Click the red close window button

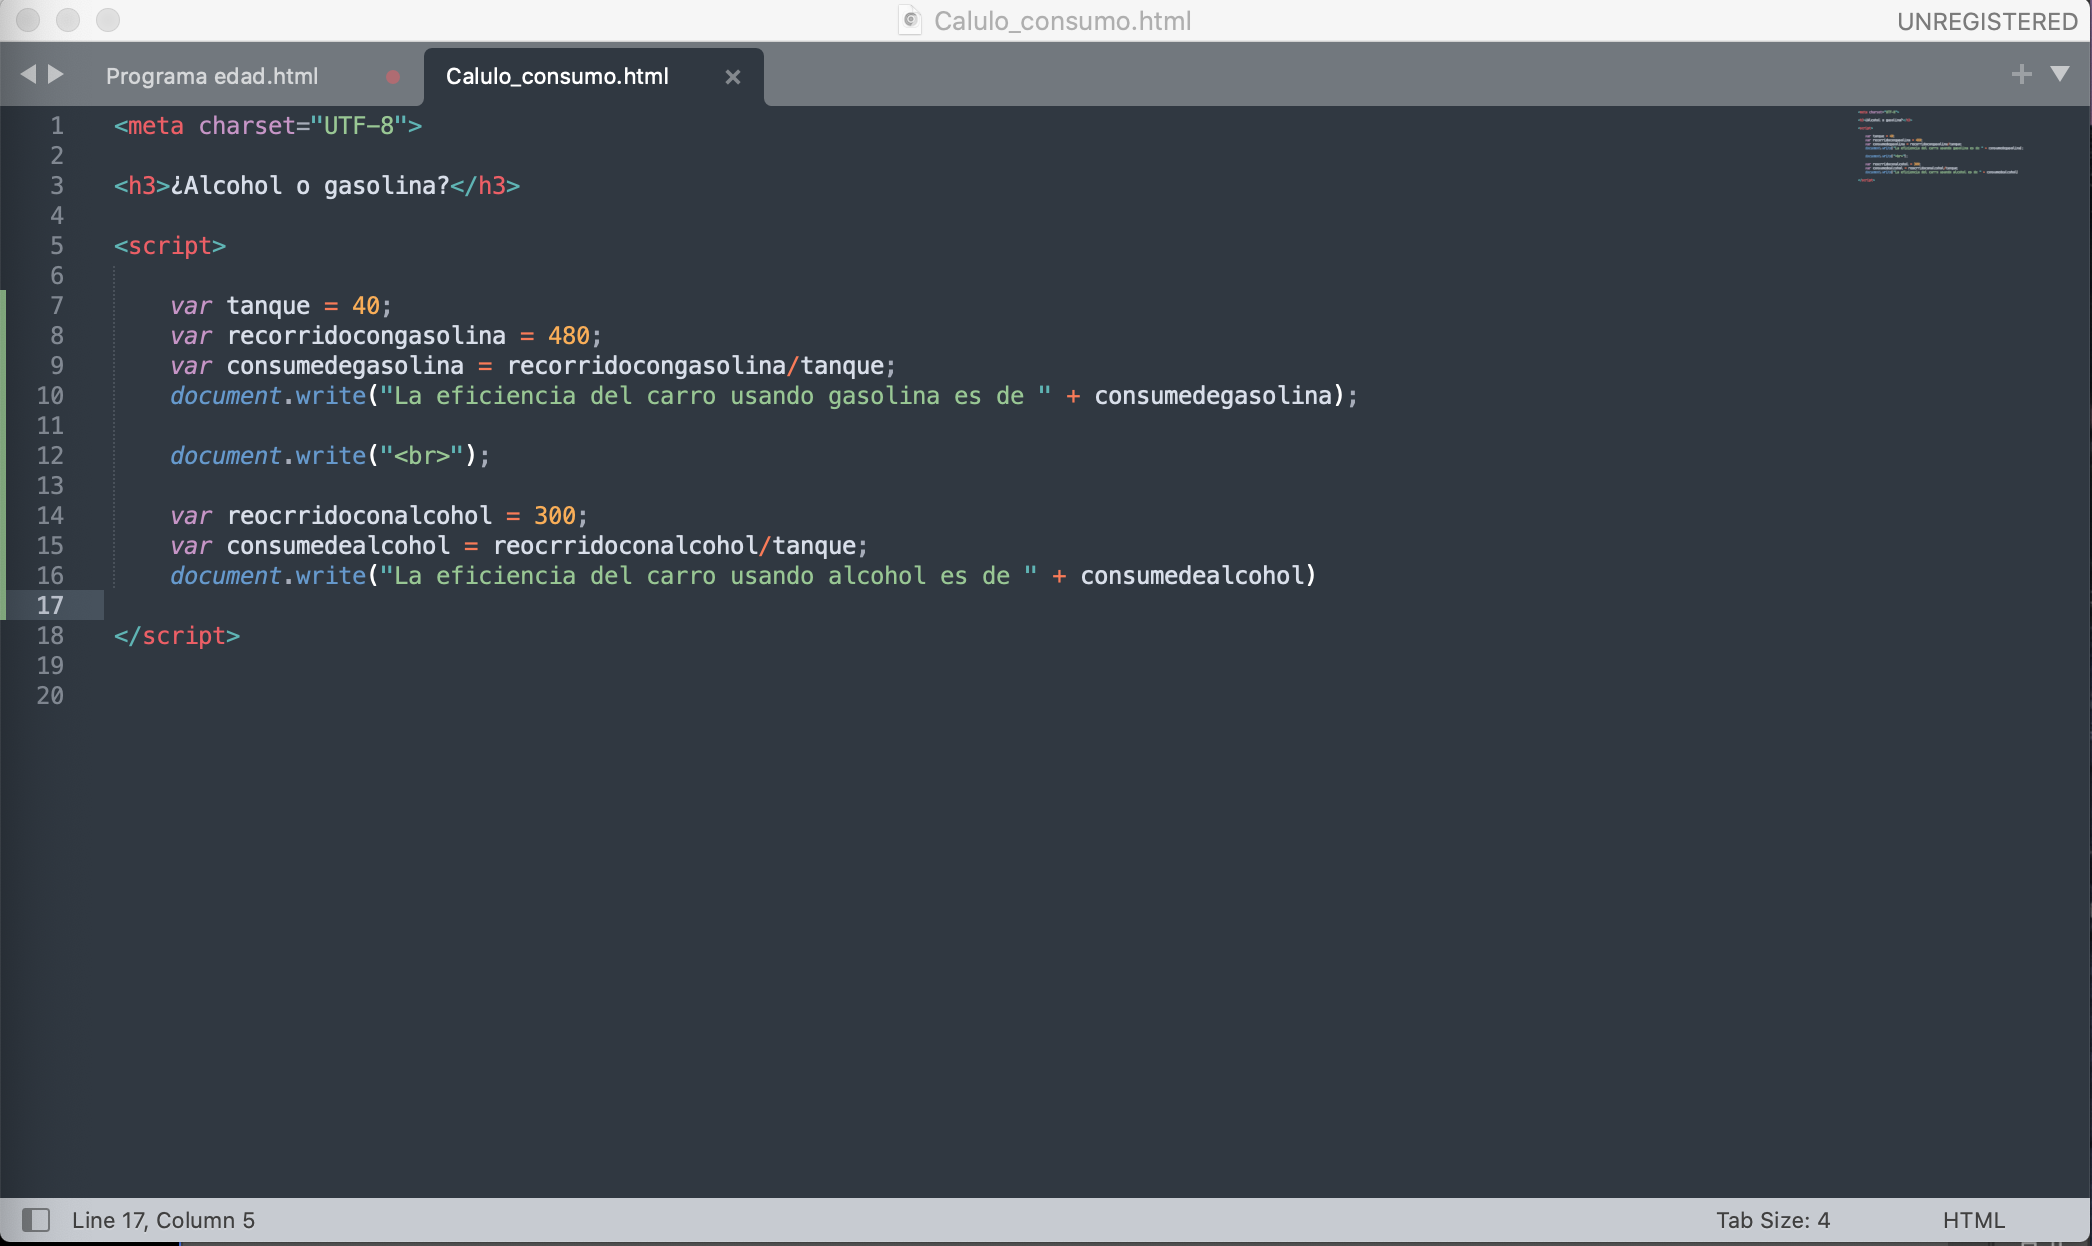coord(28,20)
